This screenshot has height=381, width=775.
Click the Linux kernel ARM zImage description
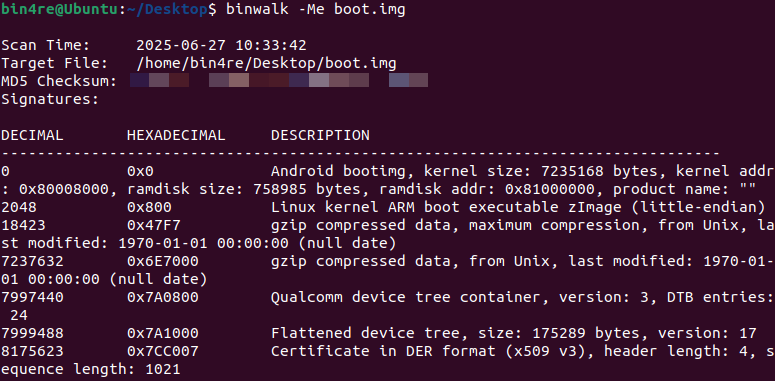[514, 207]
